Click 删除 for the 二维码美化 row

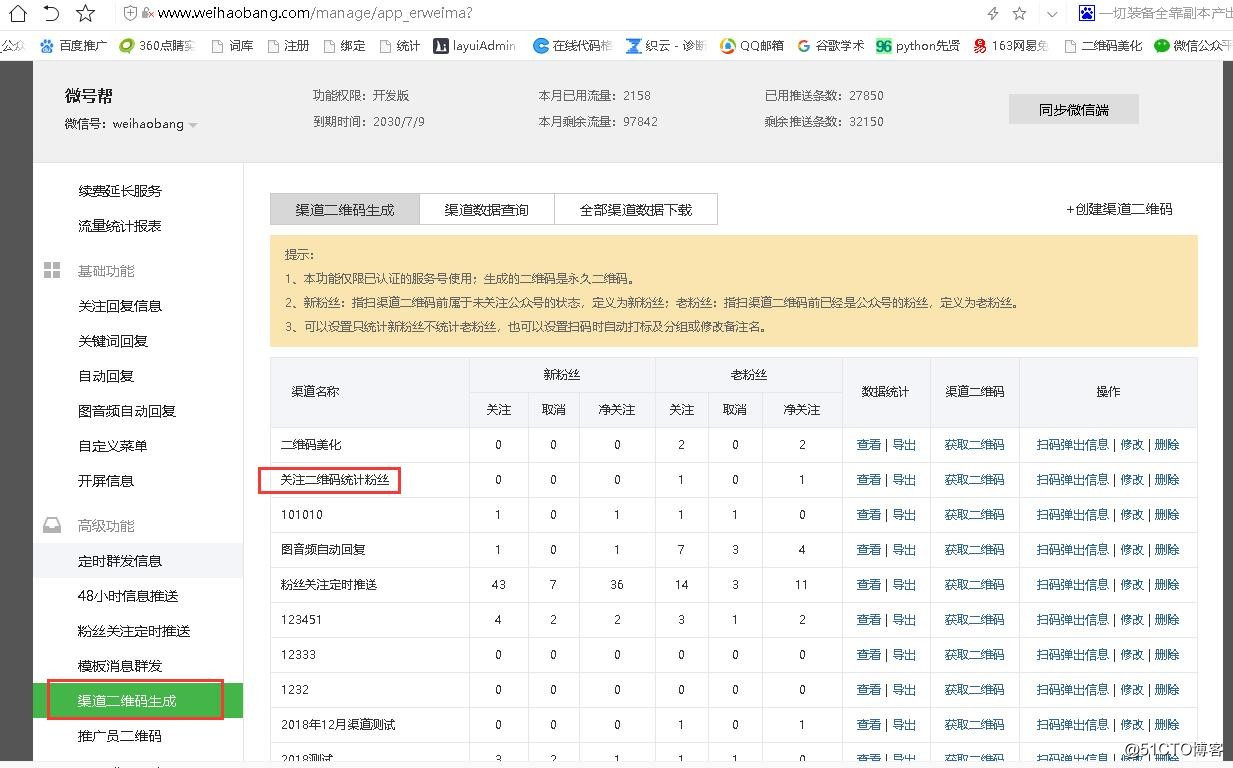1167,445
